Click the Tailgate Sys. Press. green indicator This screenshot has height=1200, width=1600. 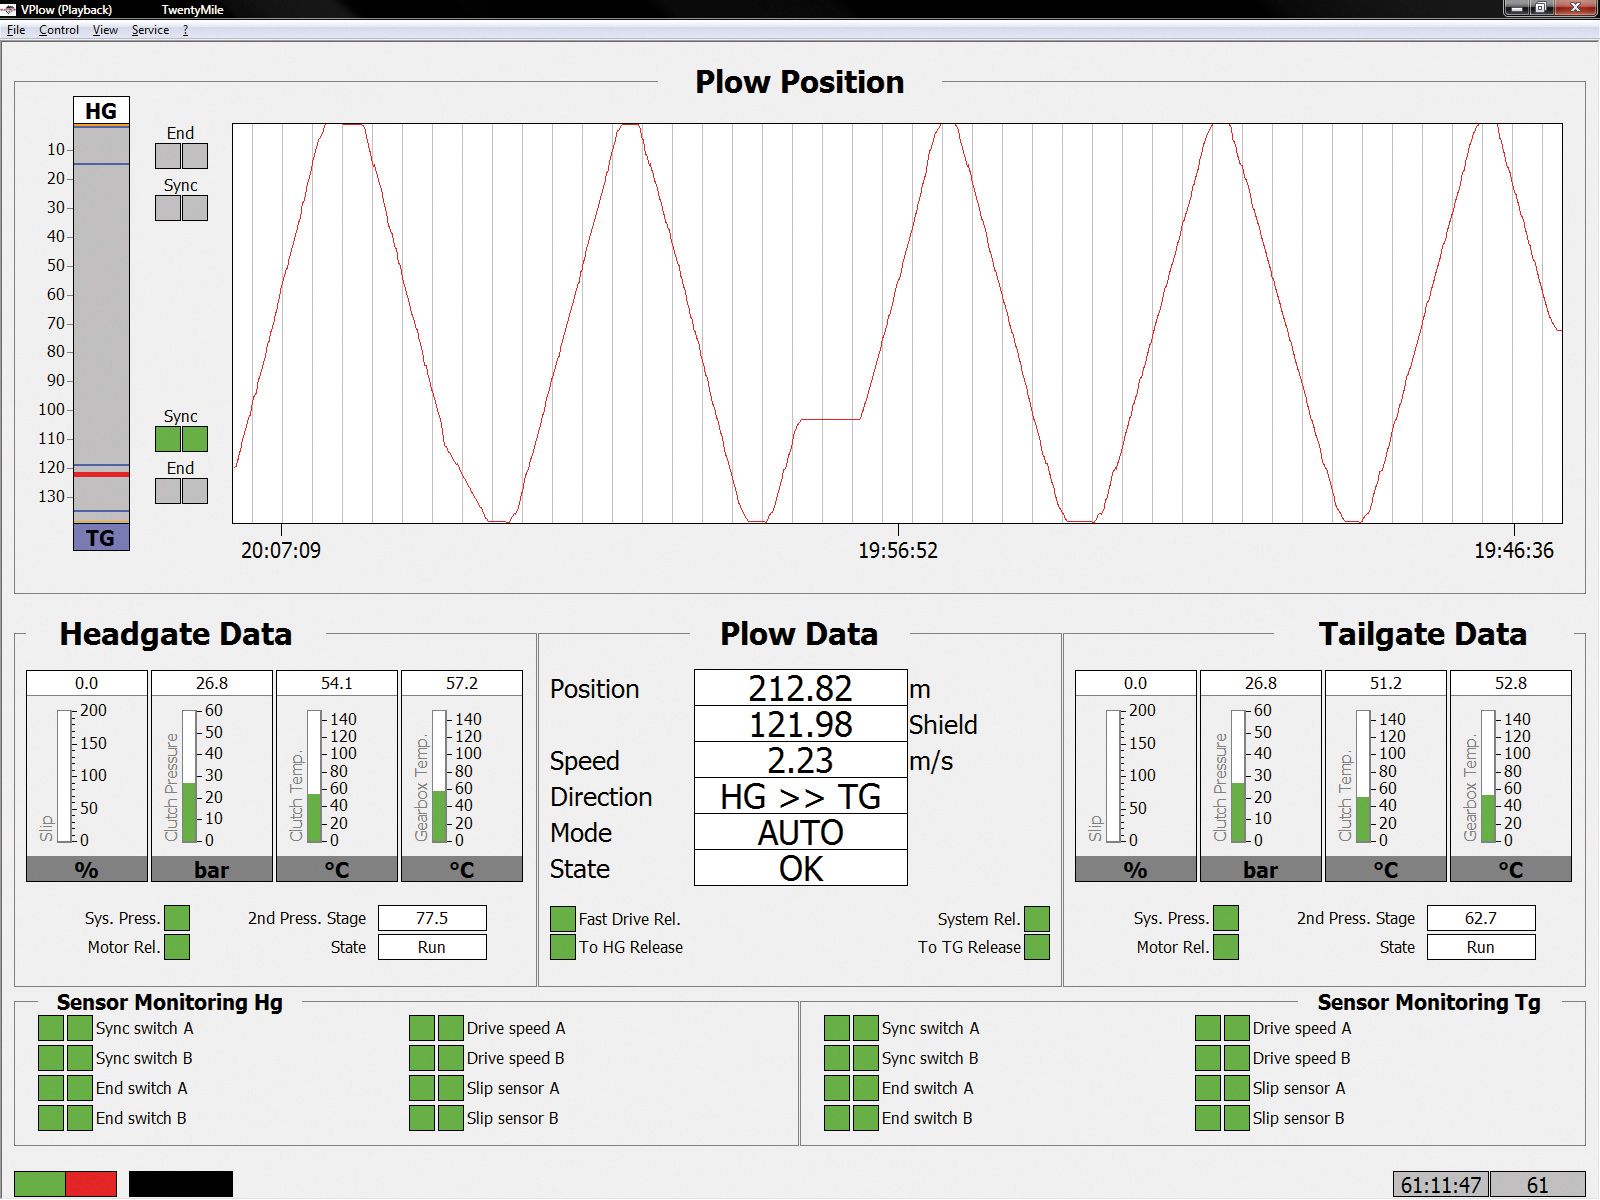1226,918
